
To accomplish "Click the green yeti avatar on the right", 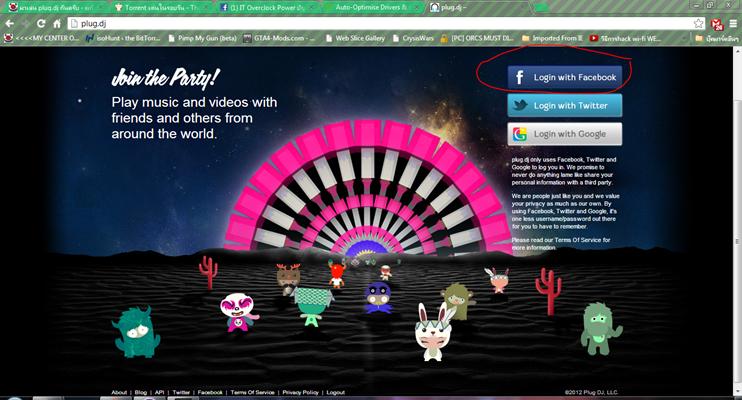I will (x=600, y=329).
